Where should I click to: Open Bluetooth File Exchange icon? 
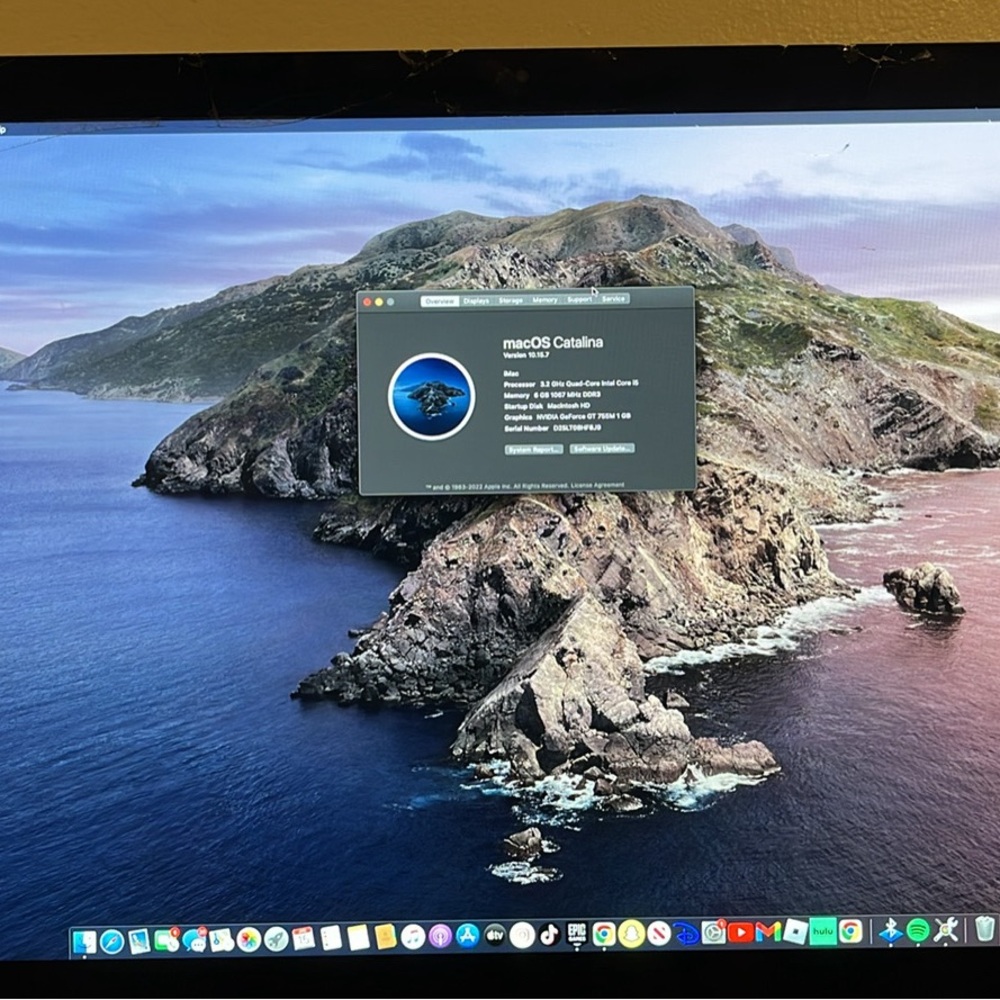(x=890, y=931)
